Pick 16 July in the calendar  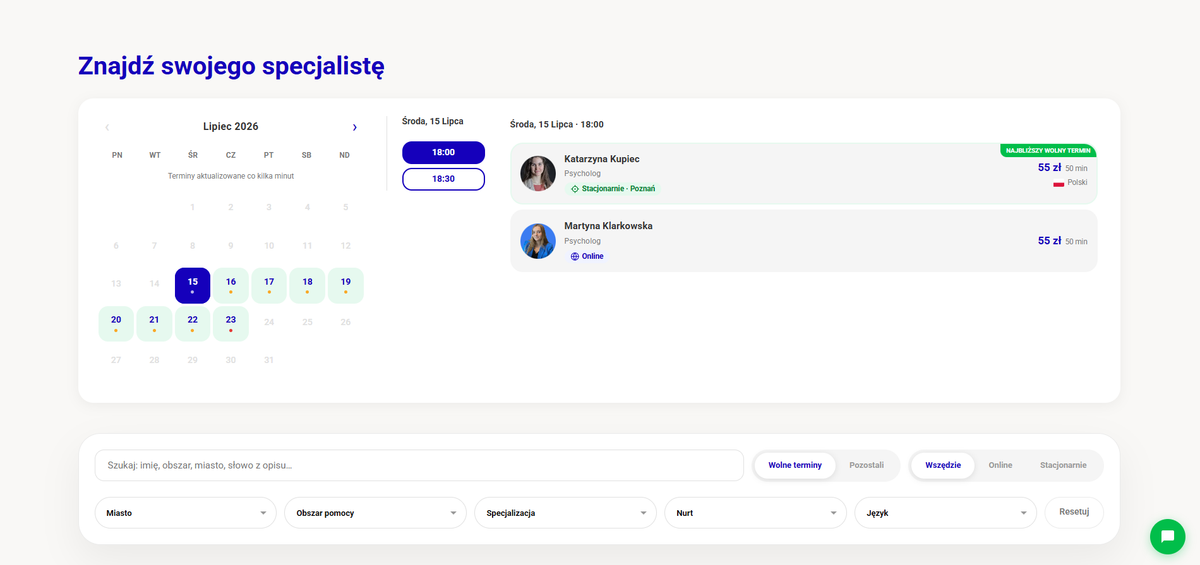tap(231, 285)
